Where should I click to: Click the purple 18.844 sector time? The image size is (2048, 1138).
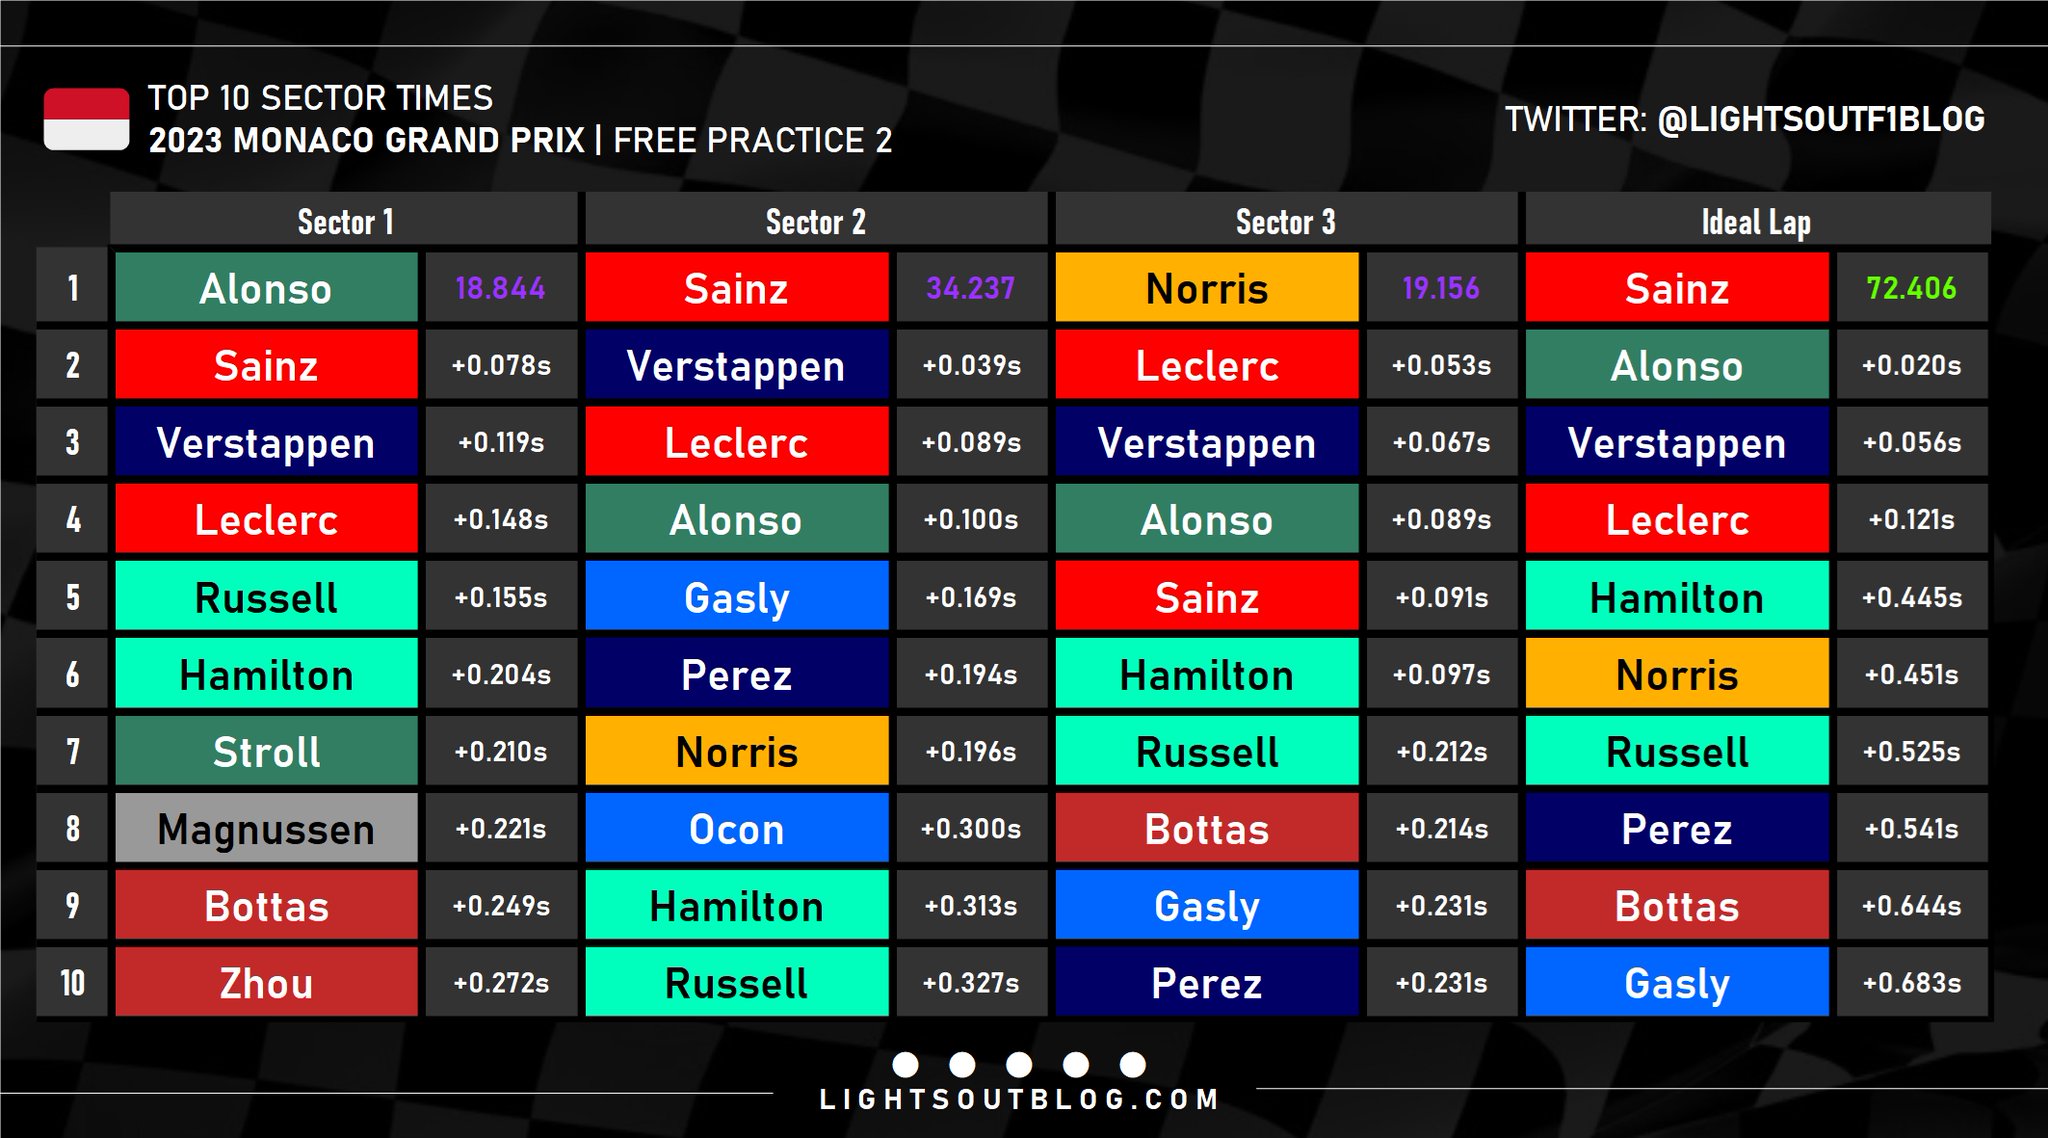(501, 288)
